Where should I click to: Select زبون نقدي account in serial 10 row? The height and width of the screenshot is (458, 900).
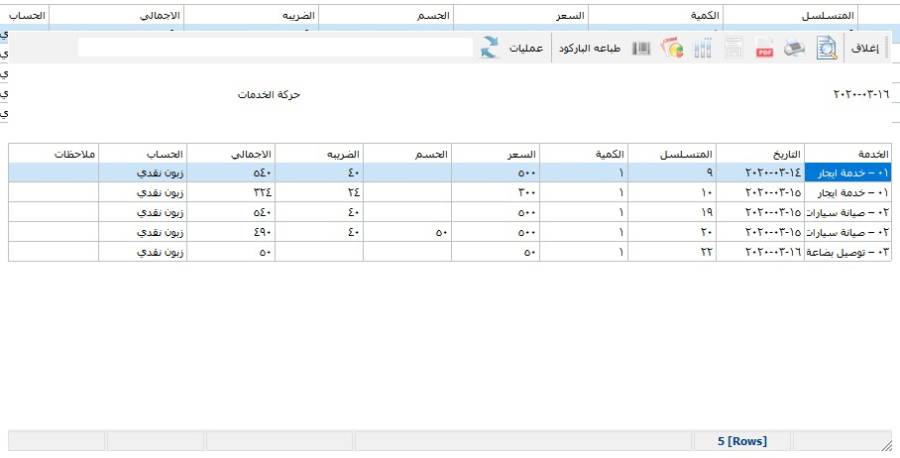143,193
